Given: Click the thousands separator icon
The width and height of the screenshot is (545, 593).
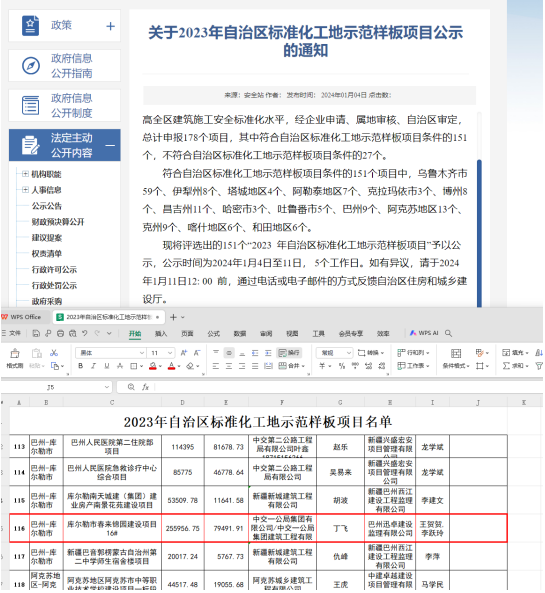Looking at the screenshot, I should point(355,366).
